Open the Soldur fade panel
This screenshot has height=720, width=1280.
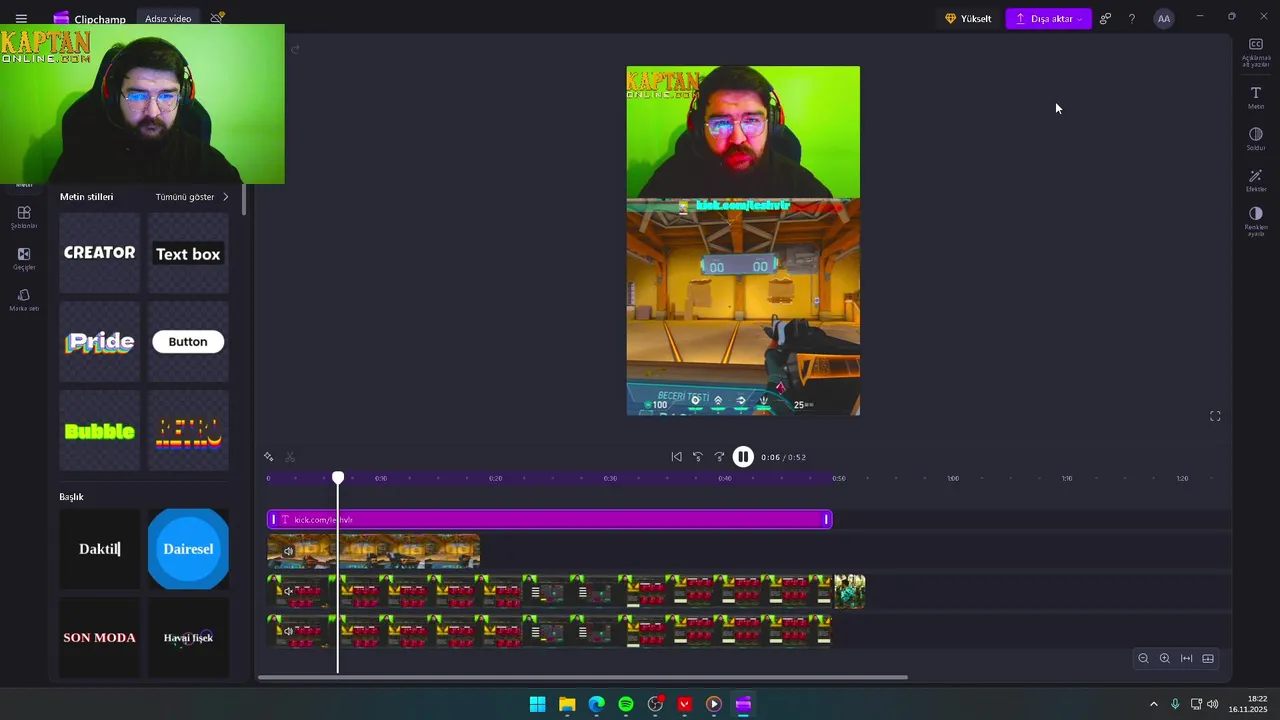1255,139
